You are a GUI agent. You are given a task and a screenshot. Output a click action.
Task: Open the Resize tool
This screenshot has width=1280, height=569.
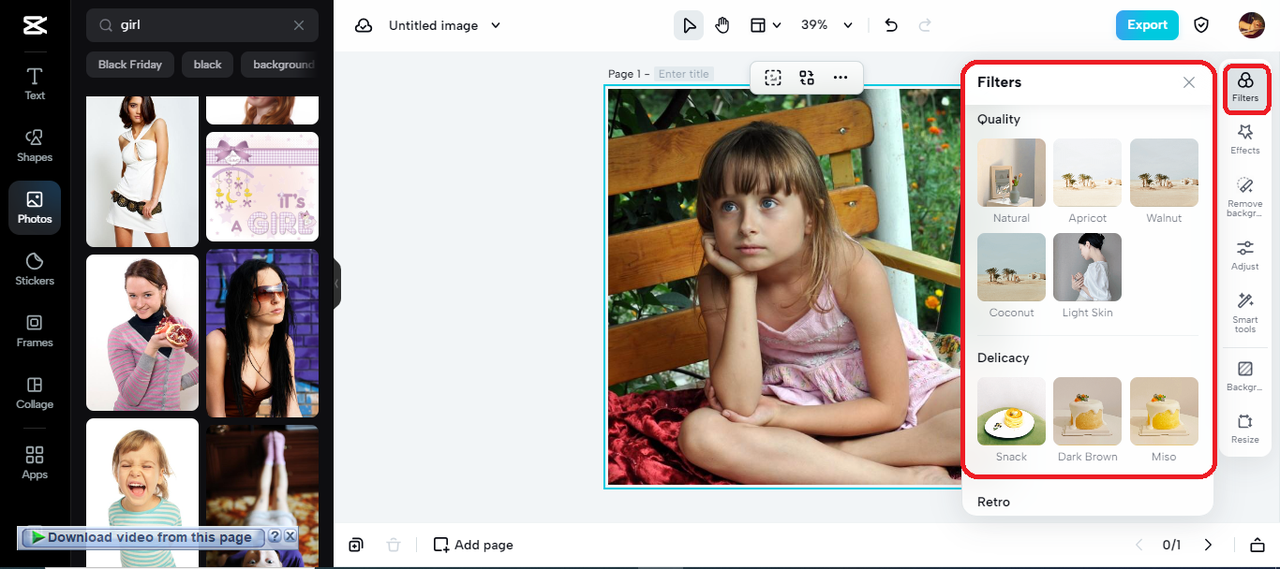1245,429
